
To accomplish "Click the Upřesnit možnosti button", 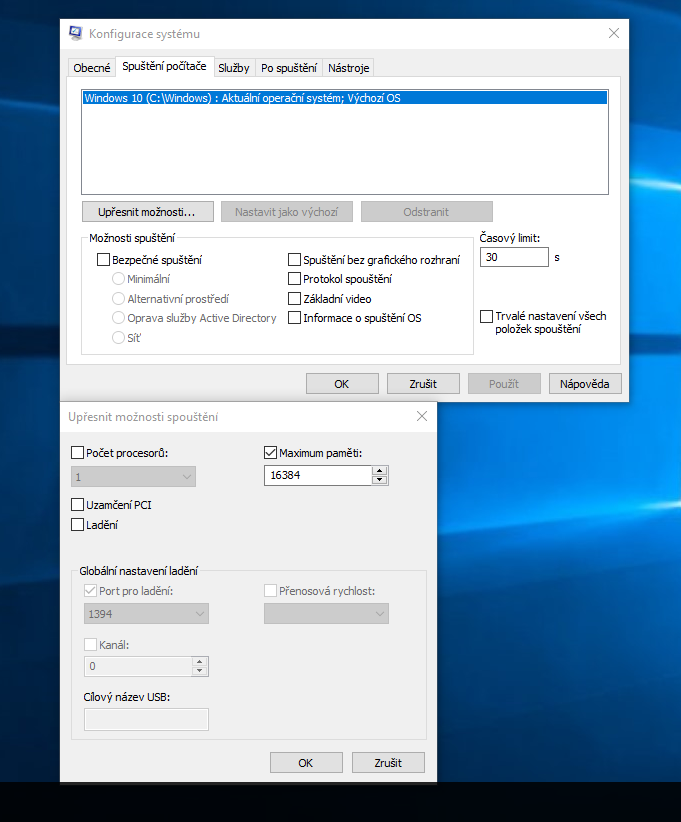I will pyautogui.click(x=147, y=212).
